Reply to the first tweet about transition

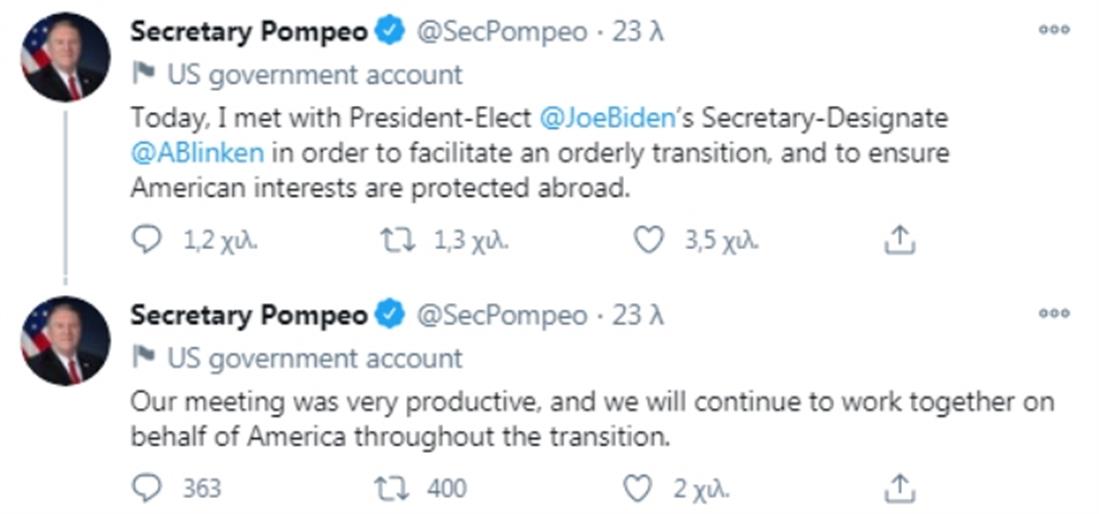click(147, 240)
